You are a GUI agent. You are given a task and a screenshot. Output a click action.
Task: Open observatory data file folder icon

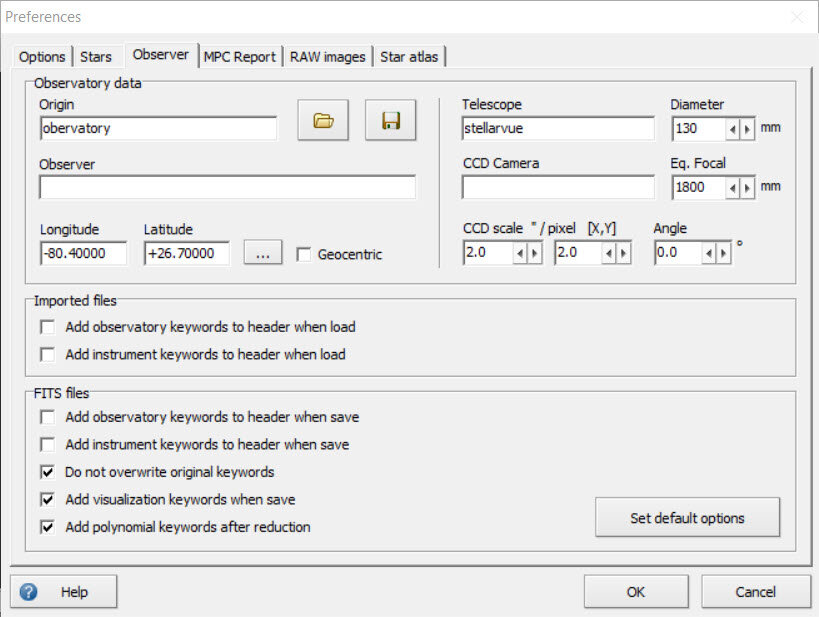pyautogui.click(x=323, y=121)
